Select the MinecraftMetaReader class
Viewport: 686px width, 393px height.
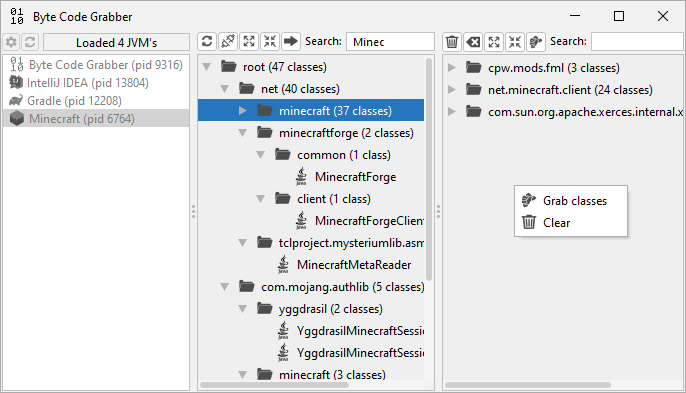click(354, 265)
